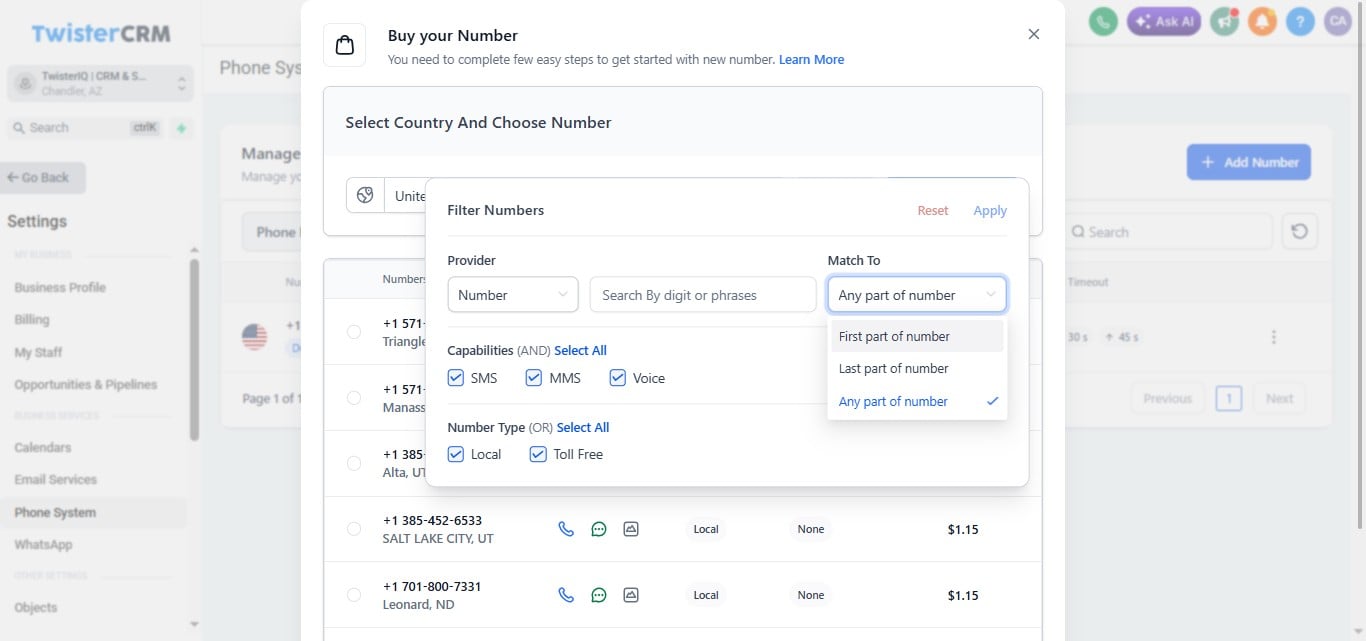Open the megaphone announcements icon
The height and width of the screenshot is (641, 1366).
point(1224,21)
